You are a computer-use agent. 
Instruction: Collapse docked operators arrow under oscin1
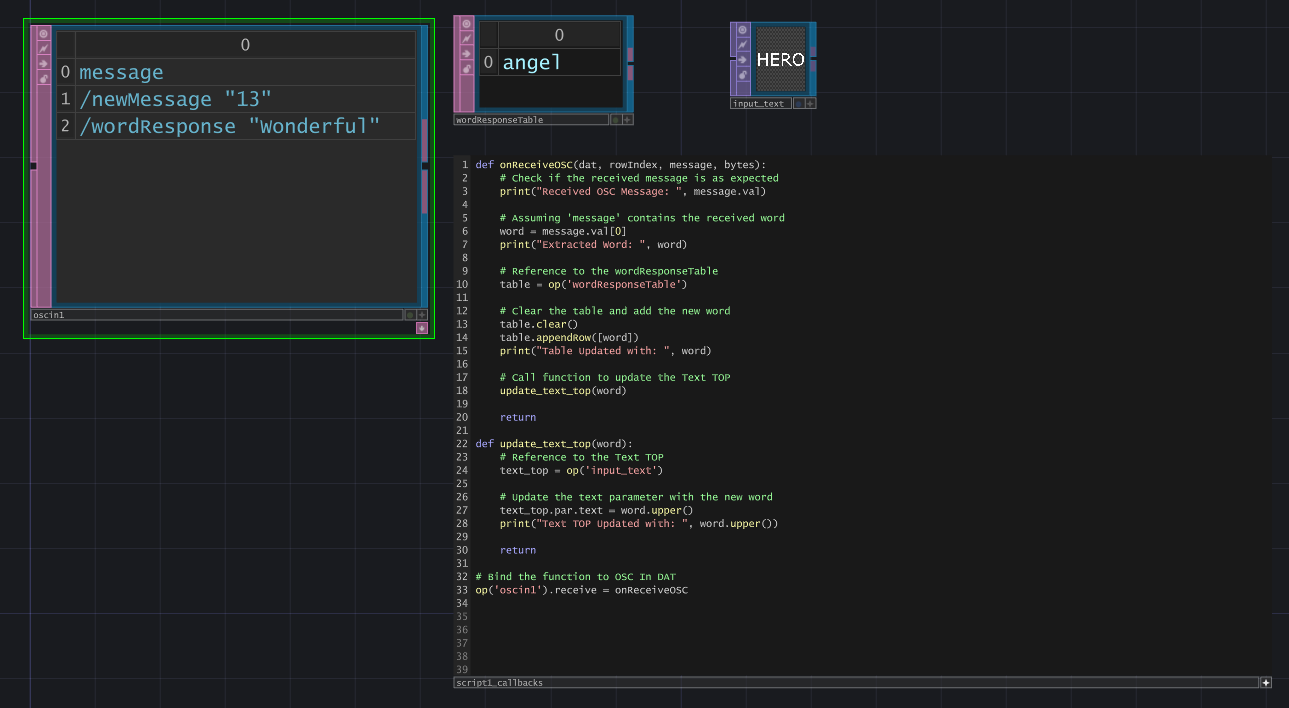(422, 328)
